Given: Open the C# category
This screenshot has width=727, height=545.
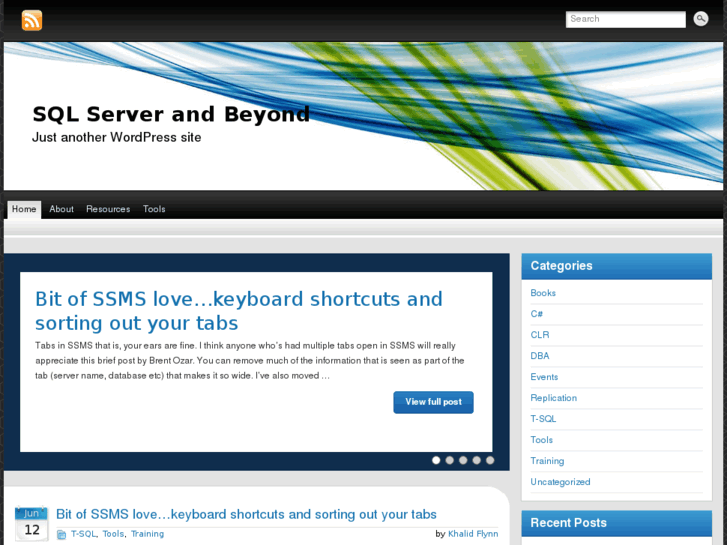Looking at the screenshot, I should (x=536, y=314).
